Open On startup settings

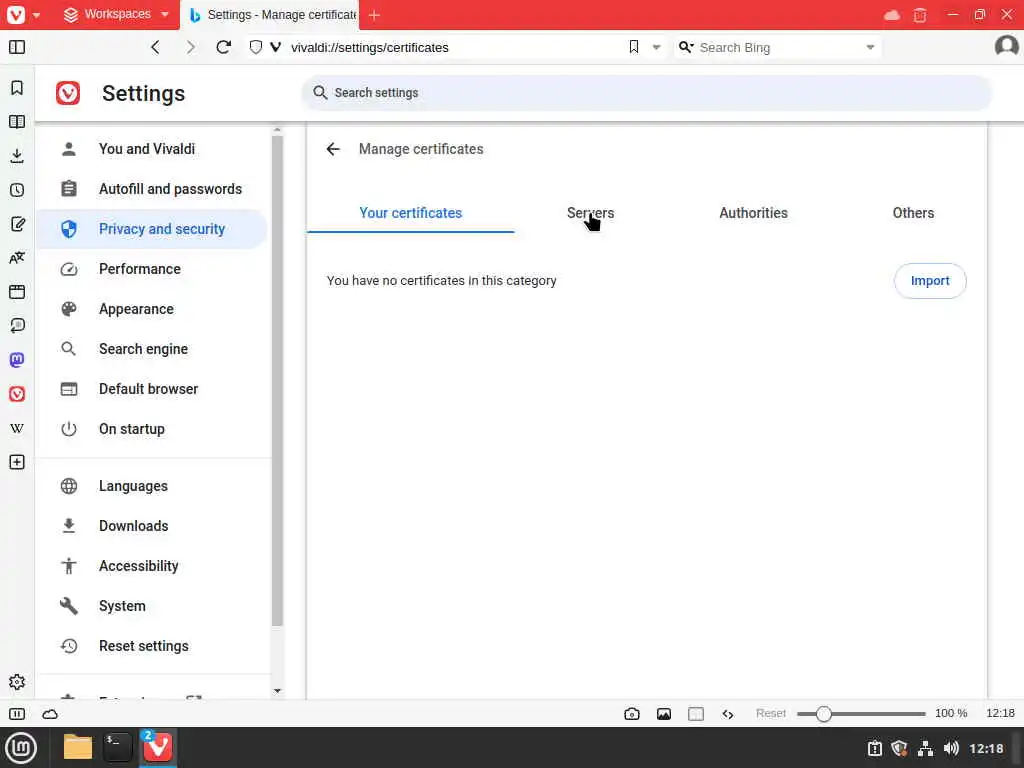point(153,429)
